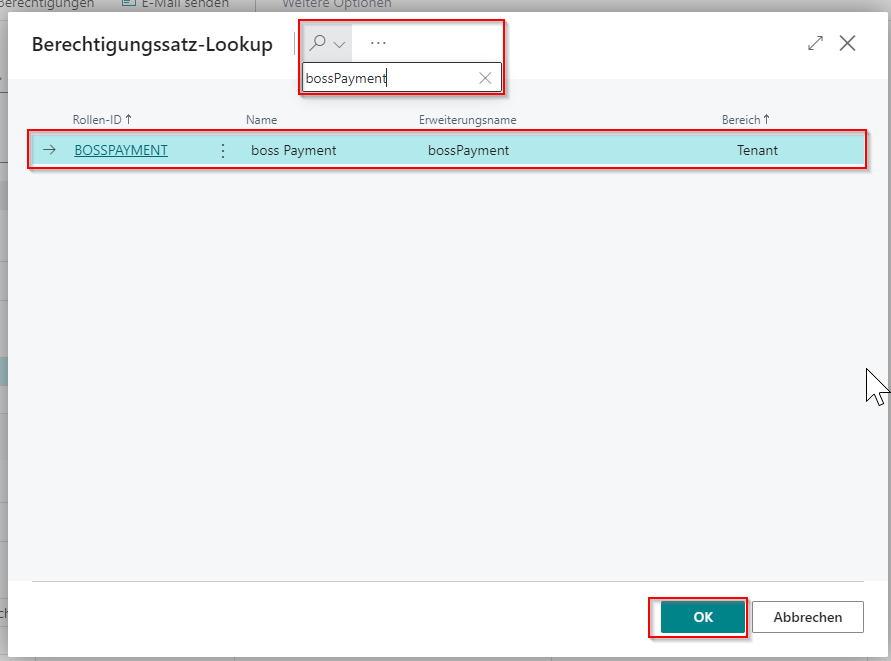Click the Erweiterungsname column header
Screen dimensions: 891x661
click(467, 120)
